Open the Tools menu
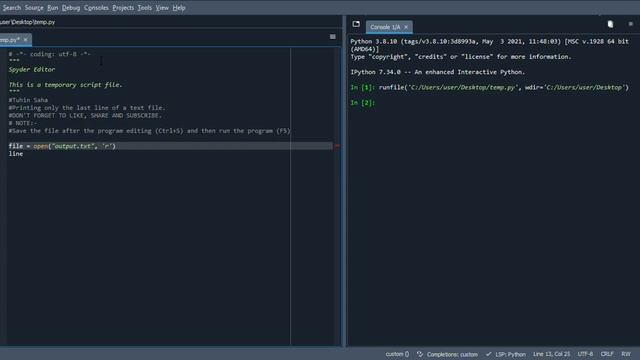Image resolution: width=640 pixels, height=360 pixels. coord(144,8)
